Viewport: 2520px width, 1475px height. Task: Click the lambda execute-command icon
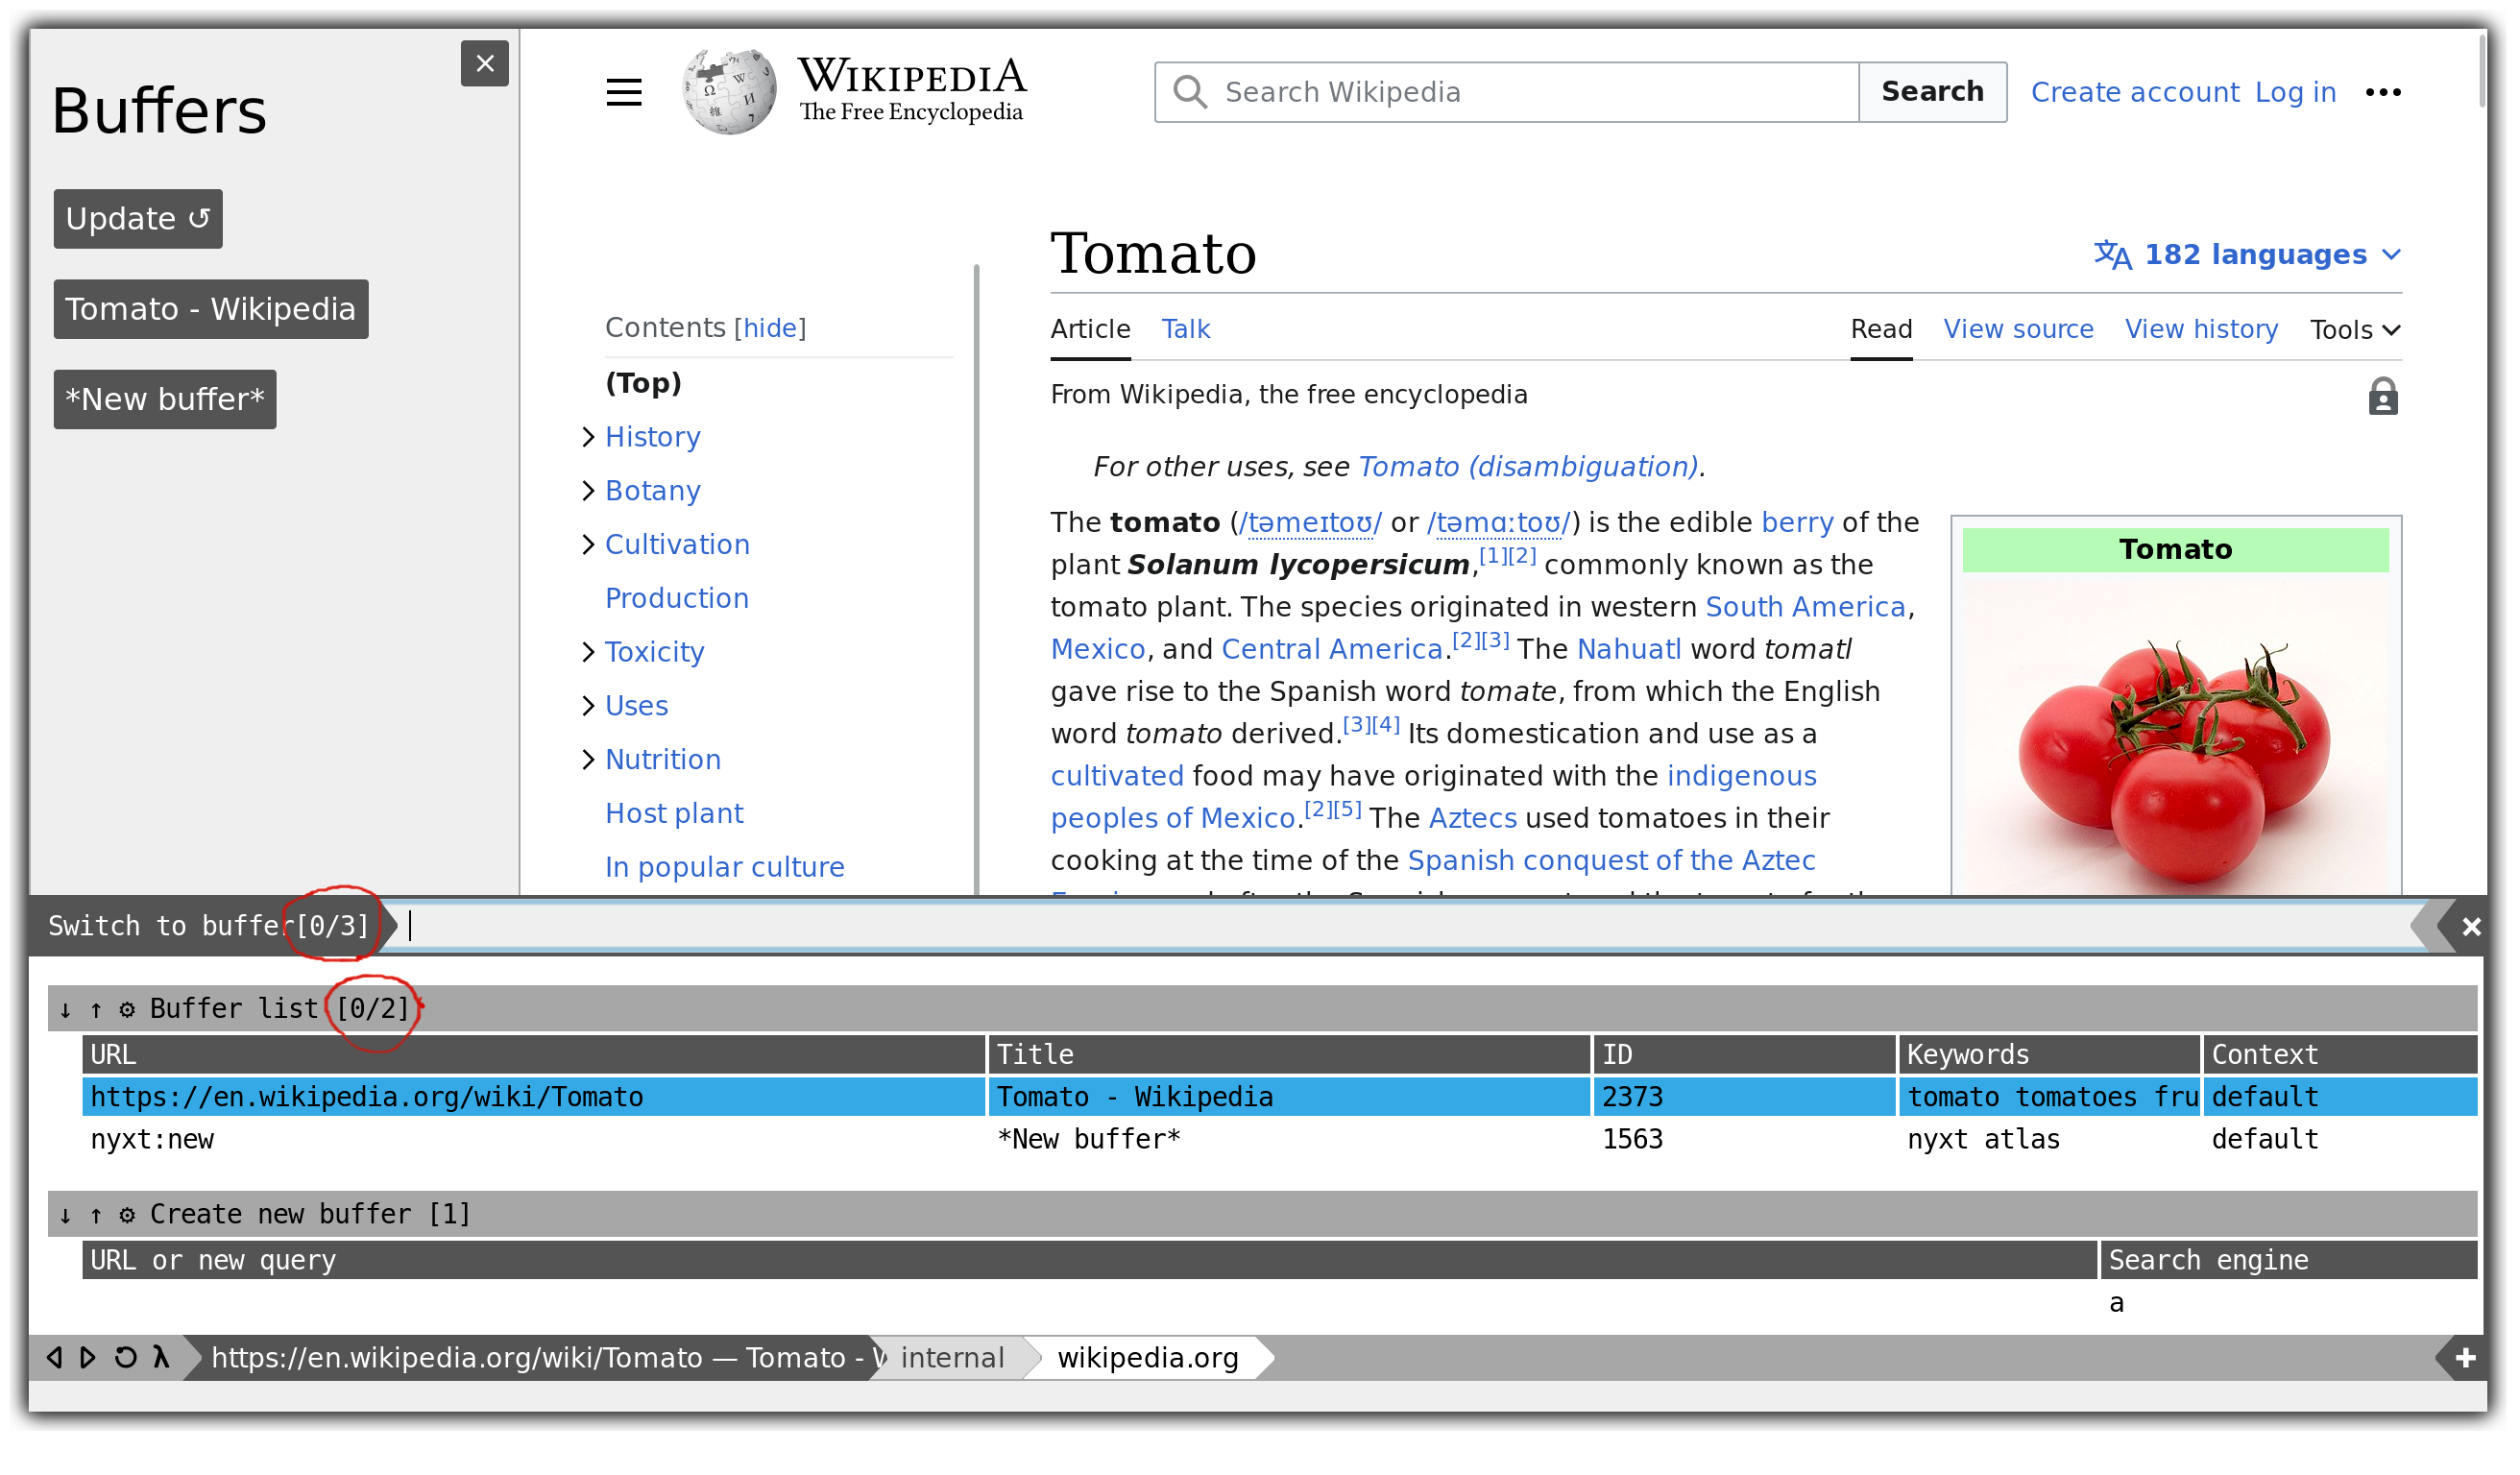tap(161, 1357)
